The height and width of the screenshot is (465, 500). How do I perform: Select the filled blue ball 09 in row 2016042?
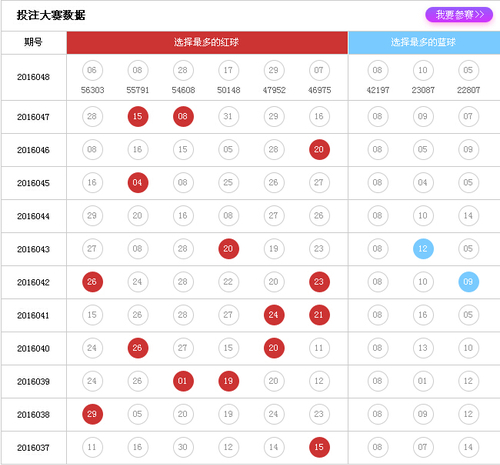coord(468,282)
